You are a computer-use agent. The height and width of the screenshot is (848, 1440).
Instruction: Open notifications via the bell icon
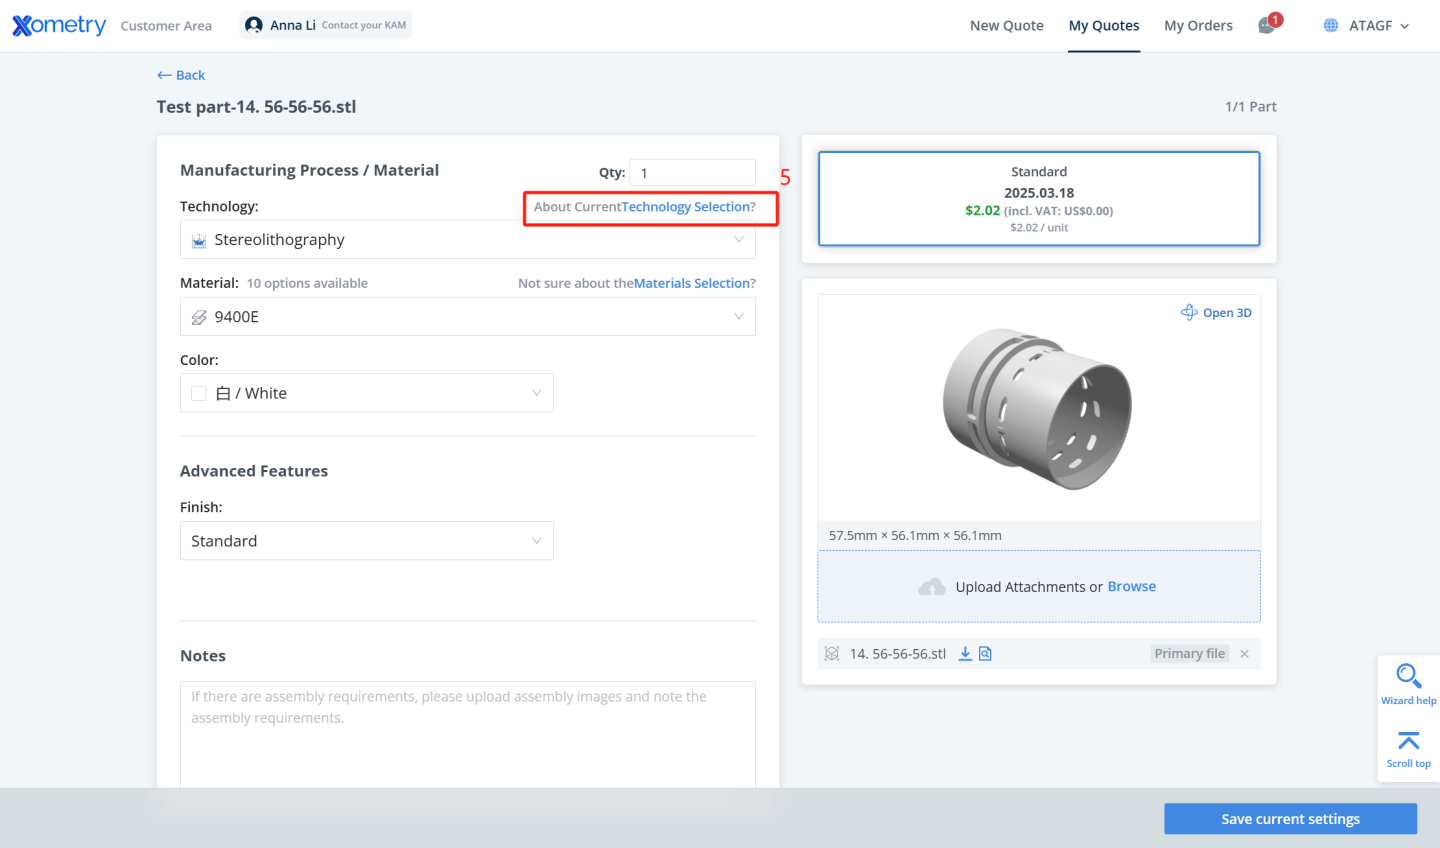click(x=1263, y=25)
